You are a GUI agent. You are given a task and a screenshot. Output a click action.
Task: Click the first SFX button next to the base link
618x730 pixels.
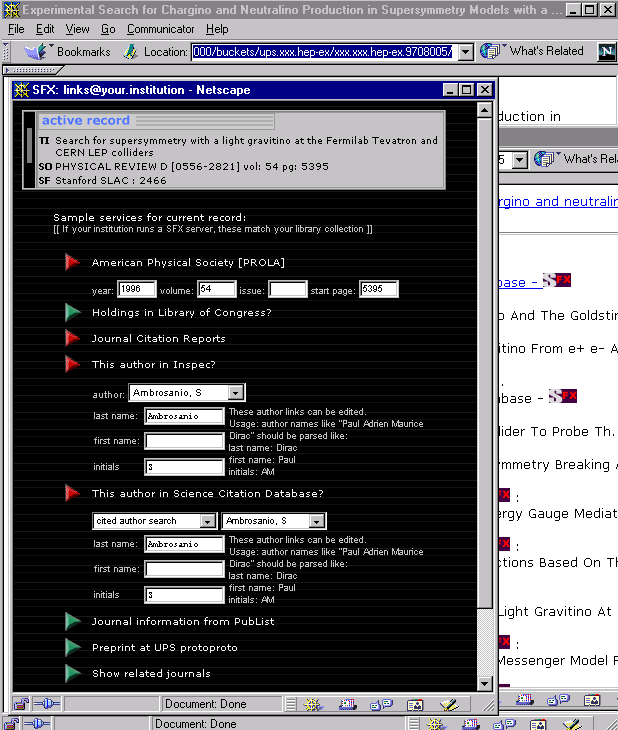tap(557, 280)
